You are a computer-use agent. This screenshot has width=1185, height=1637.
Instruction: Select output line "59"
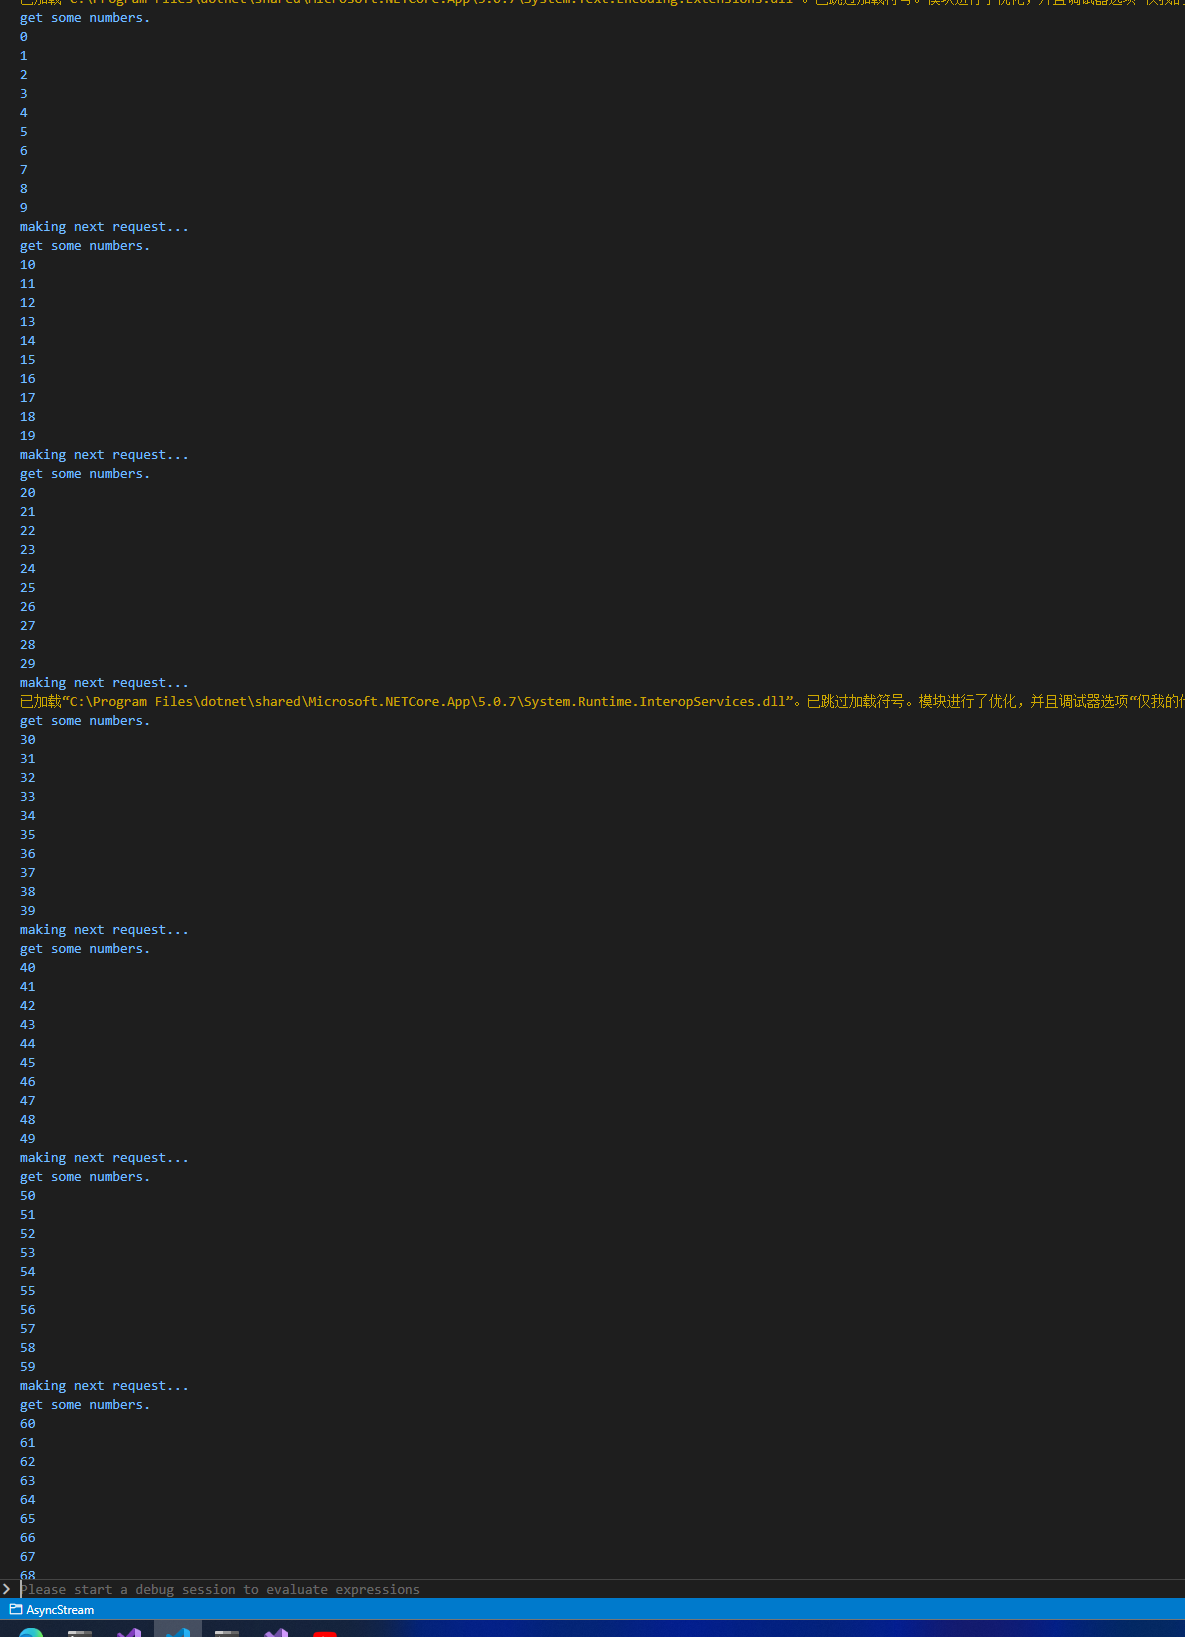[x=28, y=1367]
